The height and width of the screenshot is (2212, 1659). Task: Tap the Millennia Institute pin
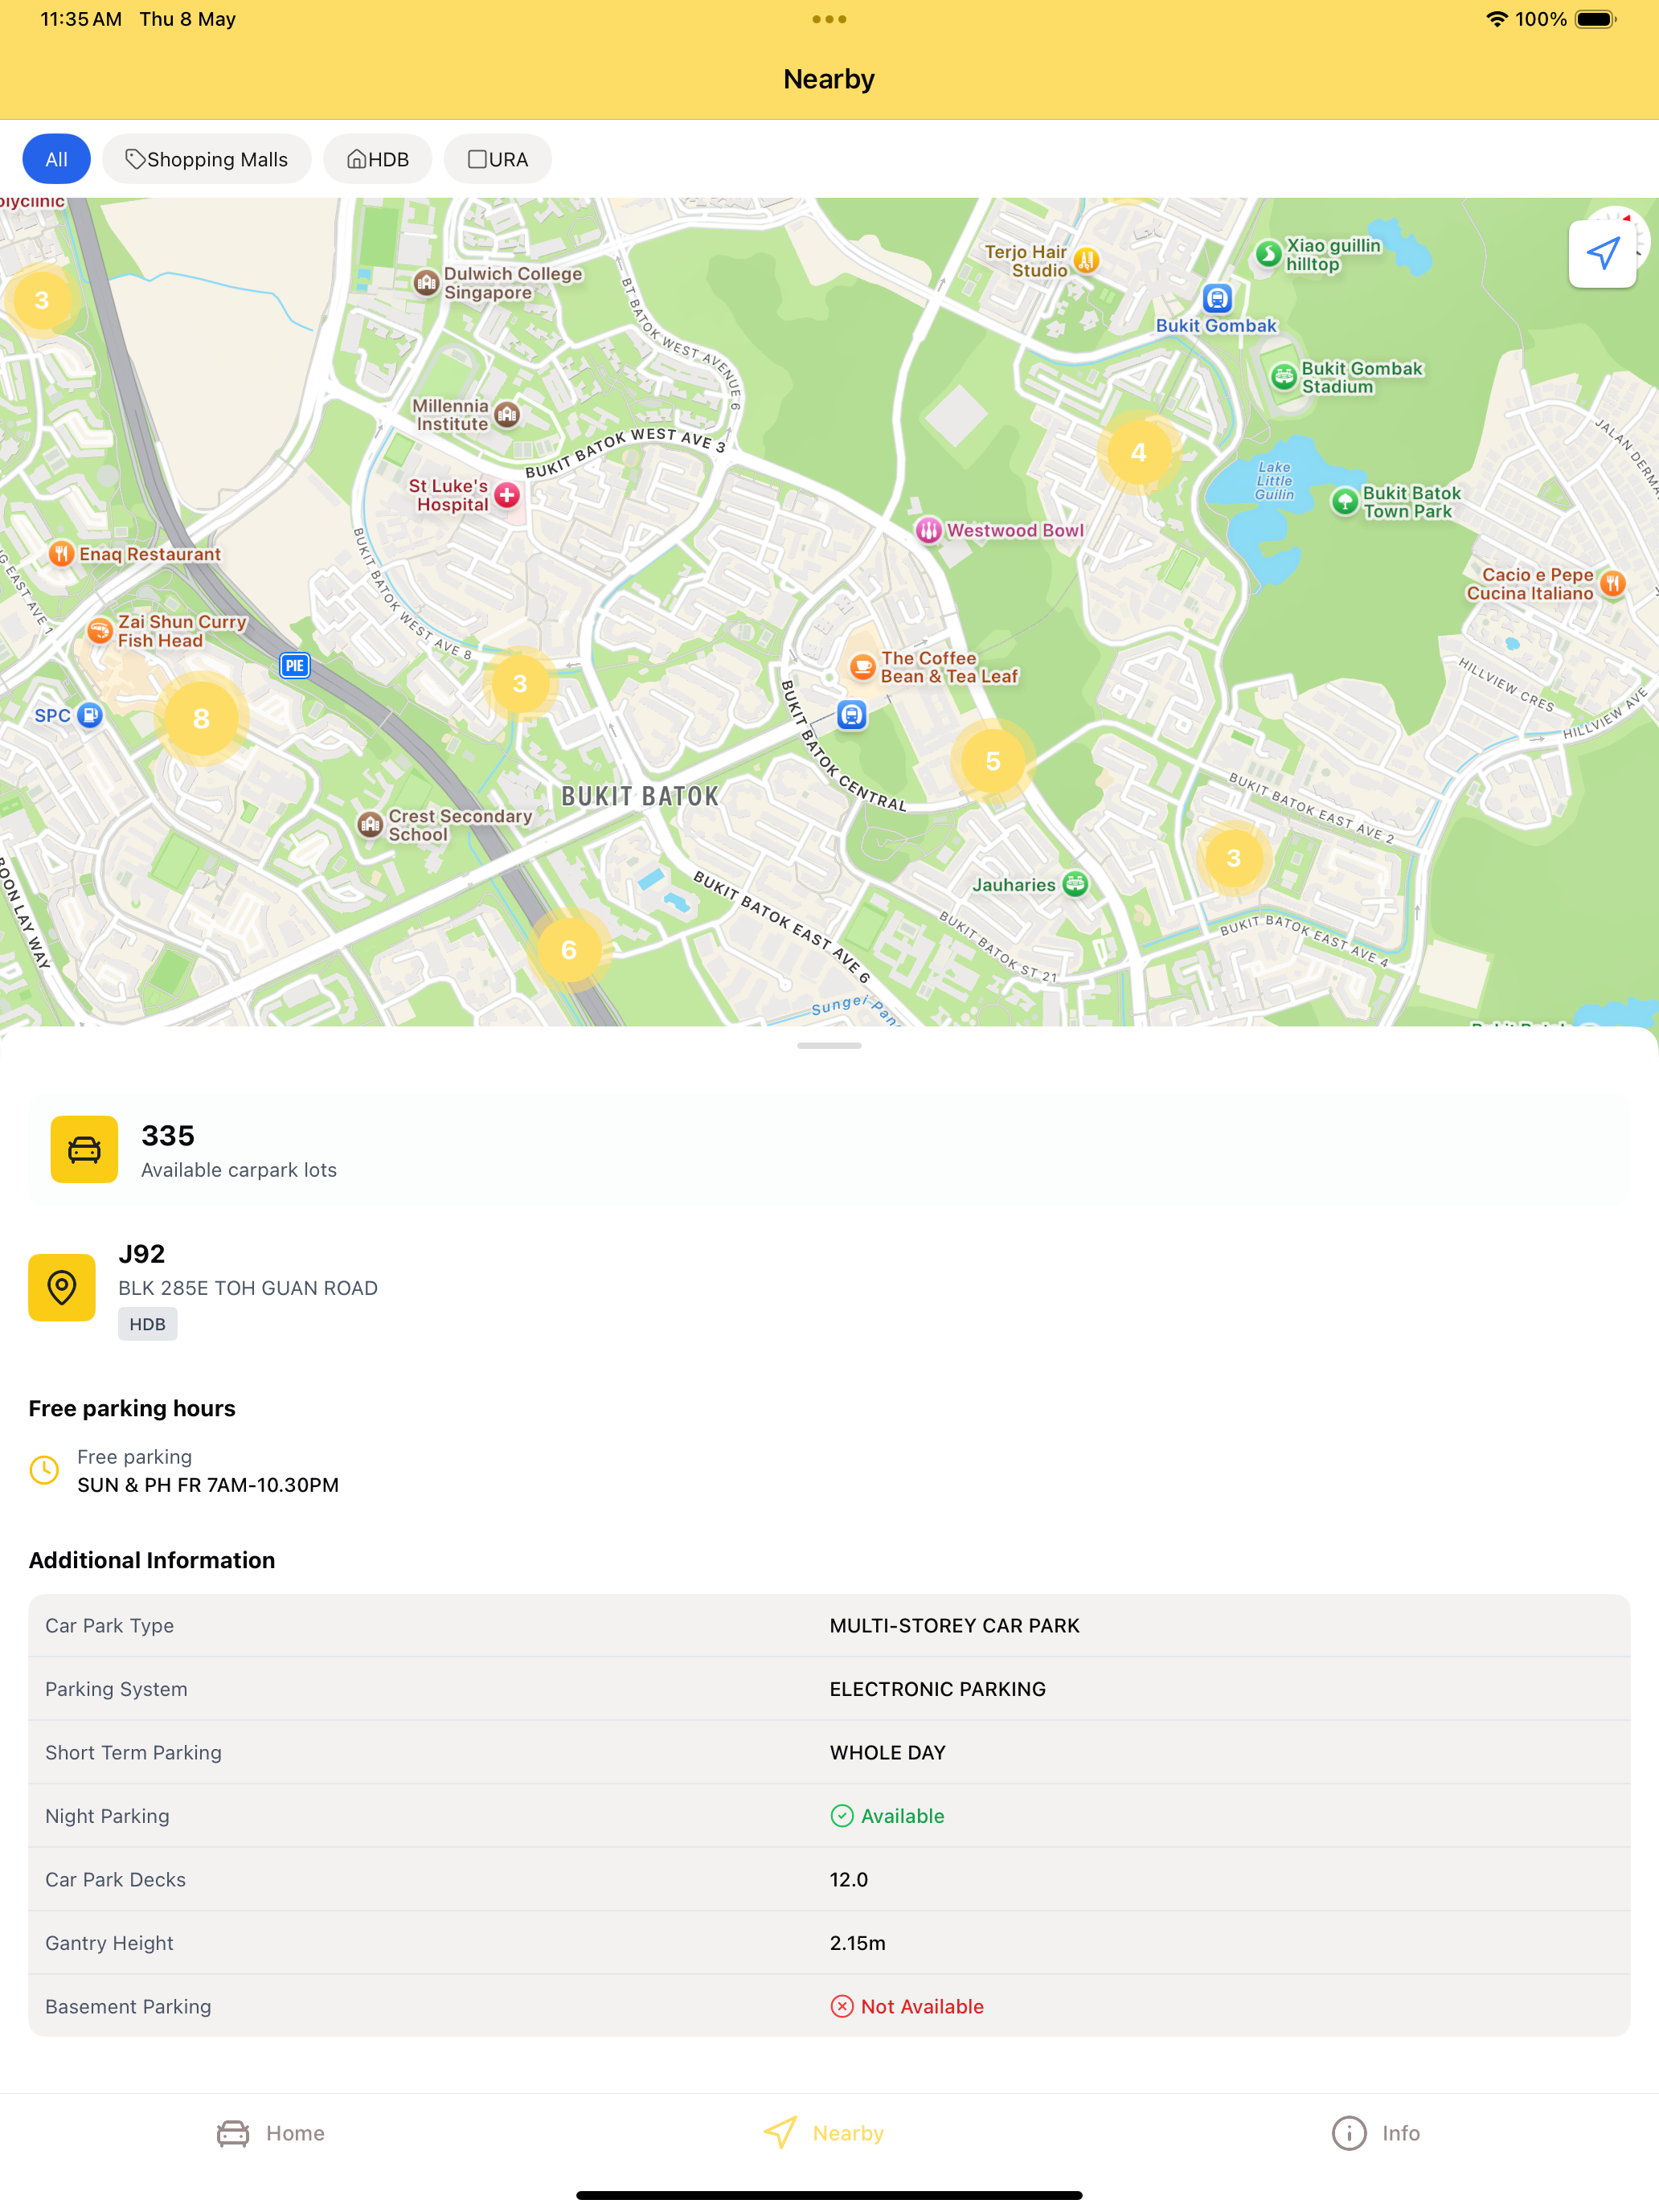pos(508,414)
